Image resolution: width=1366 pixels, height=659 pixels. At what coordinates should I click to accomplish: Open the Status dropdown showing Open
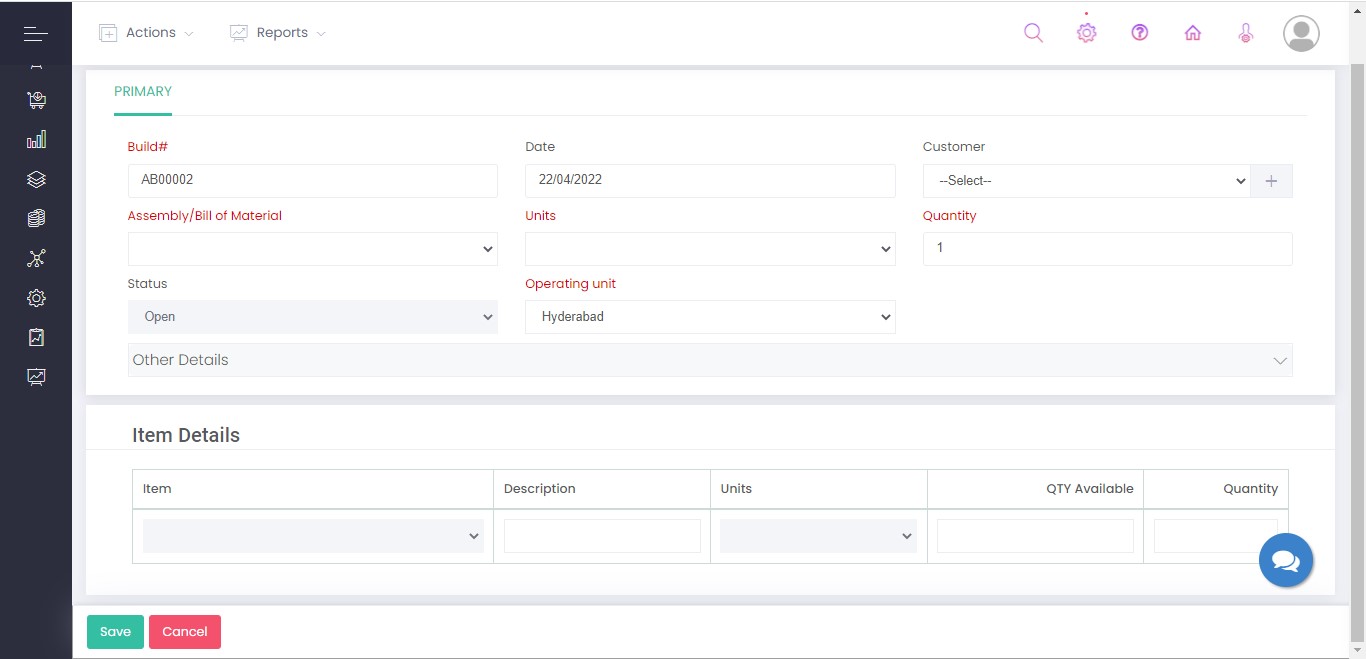tap(312, 316)
